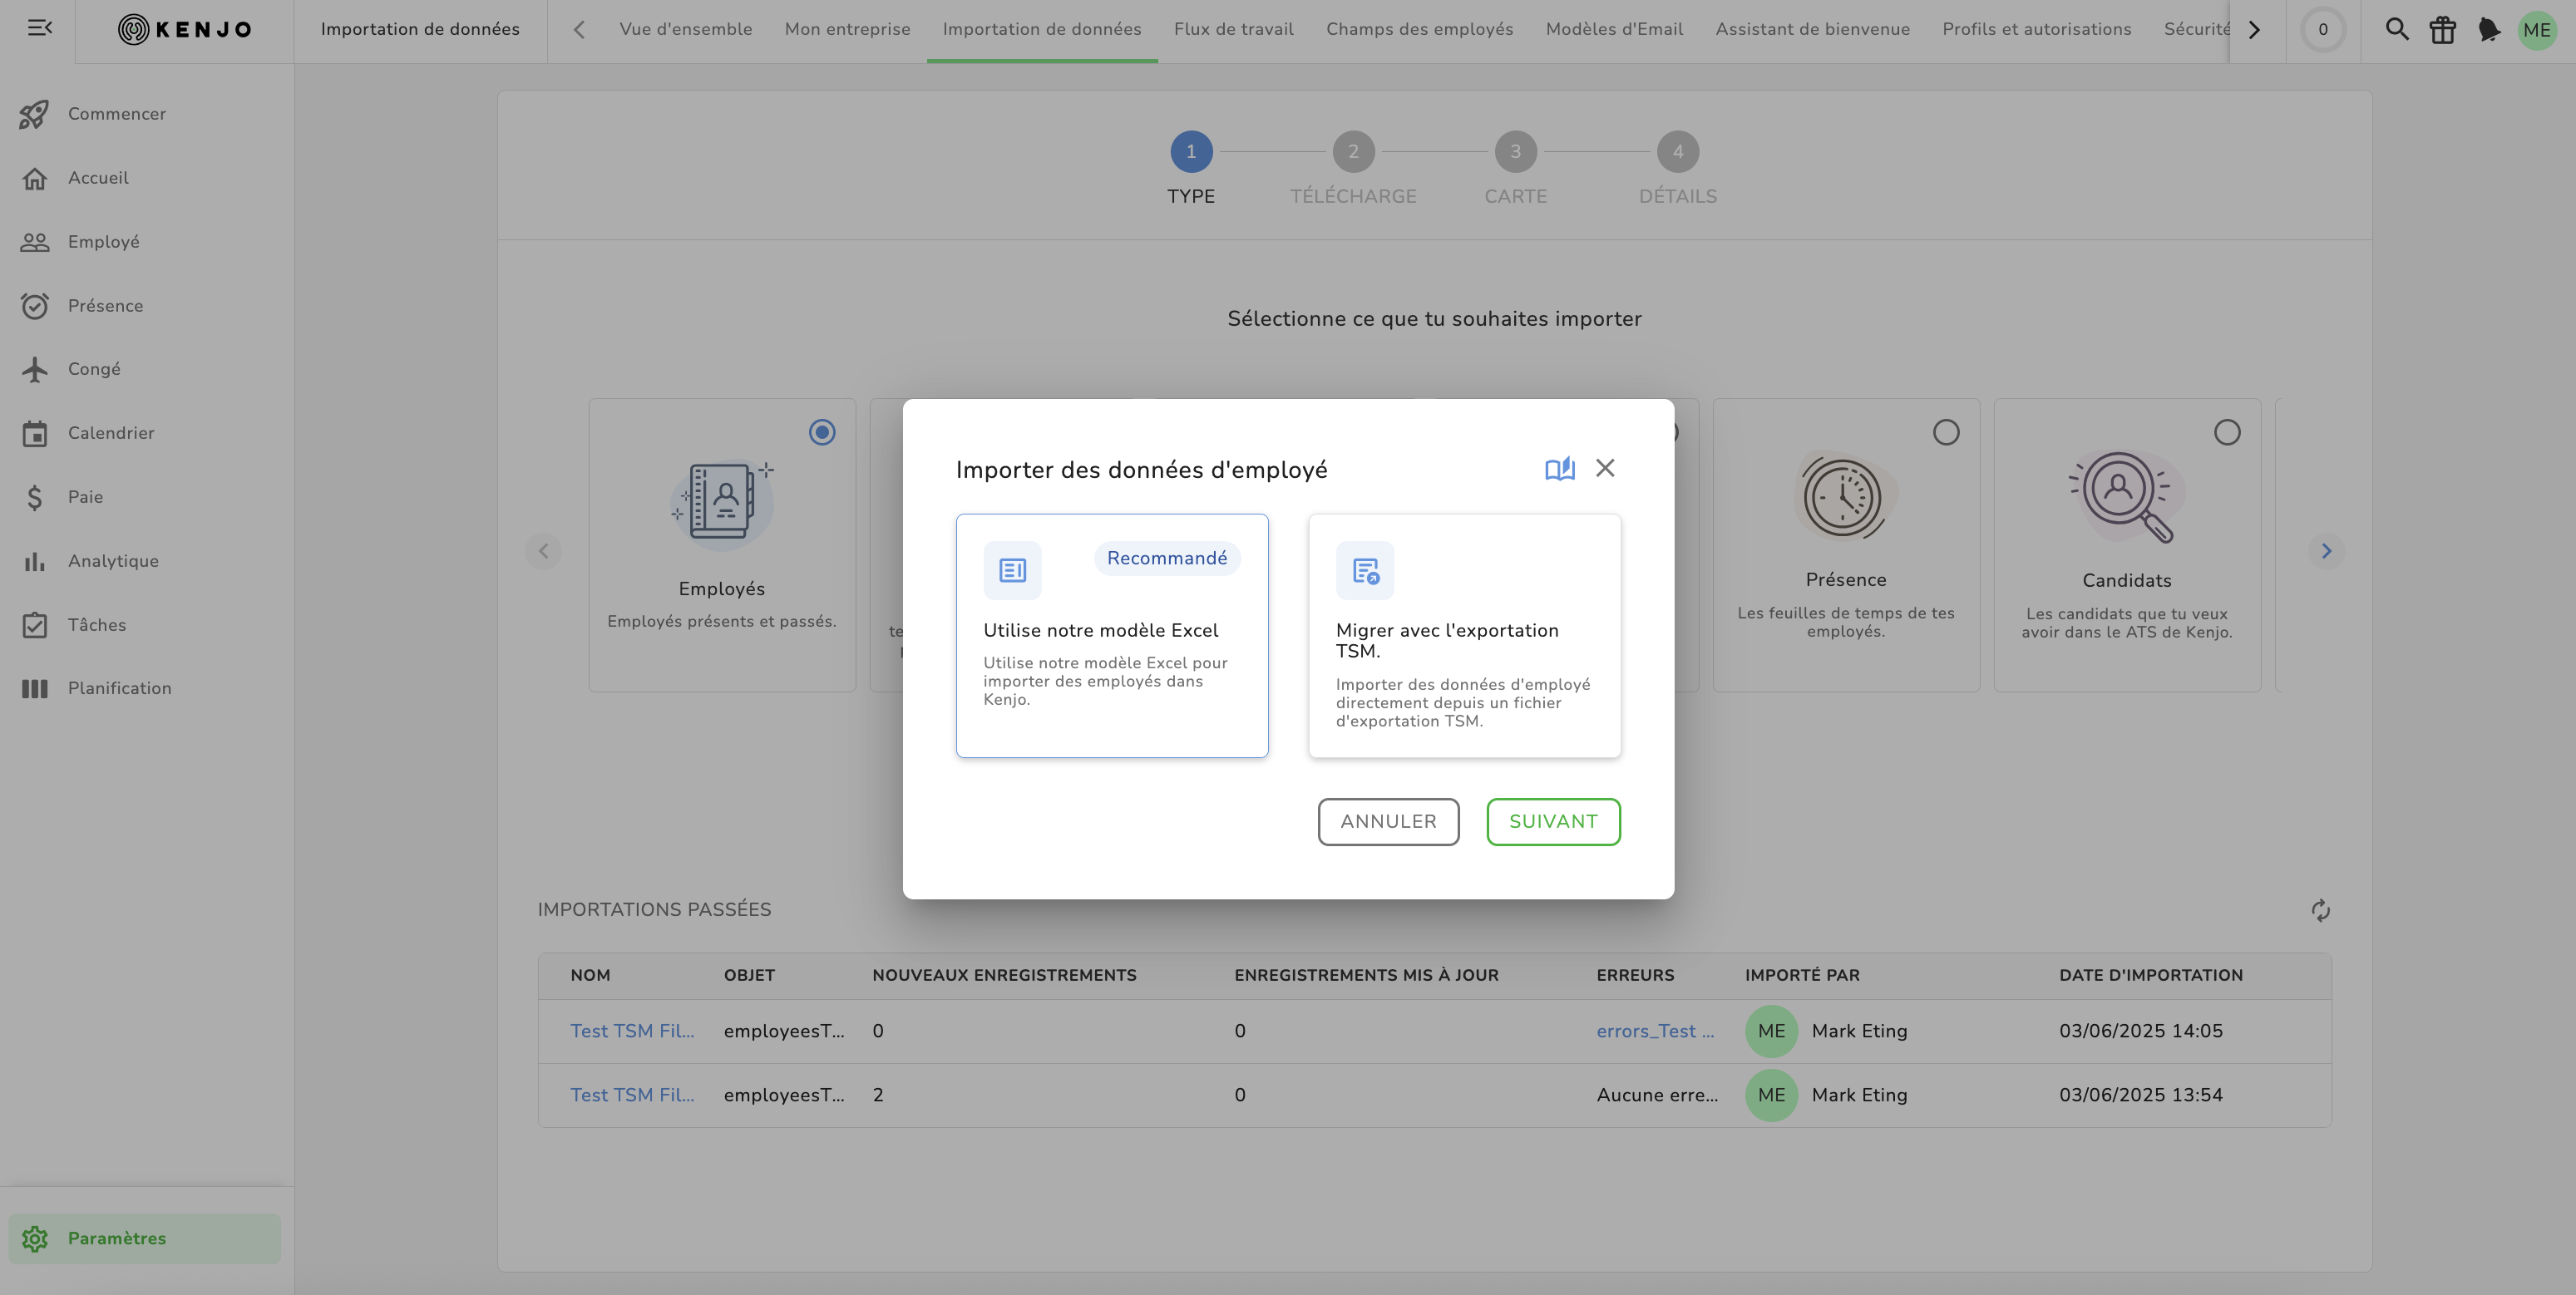Viewport: 2576px width, 1295px height.
Task: Select the Employés radio button
Action: 822,432
